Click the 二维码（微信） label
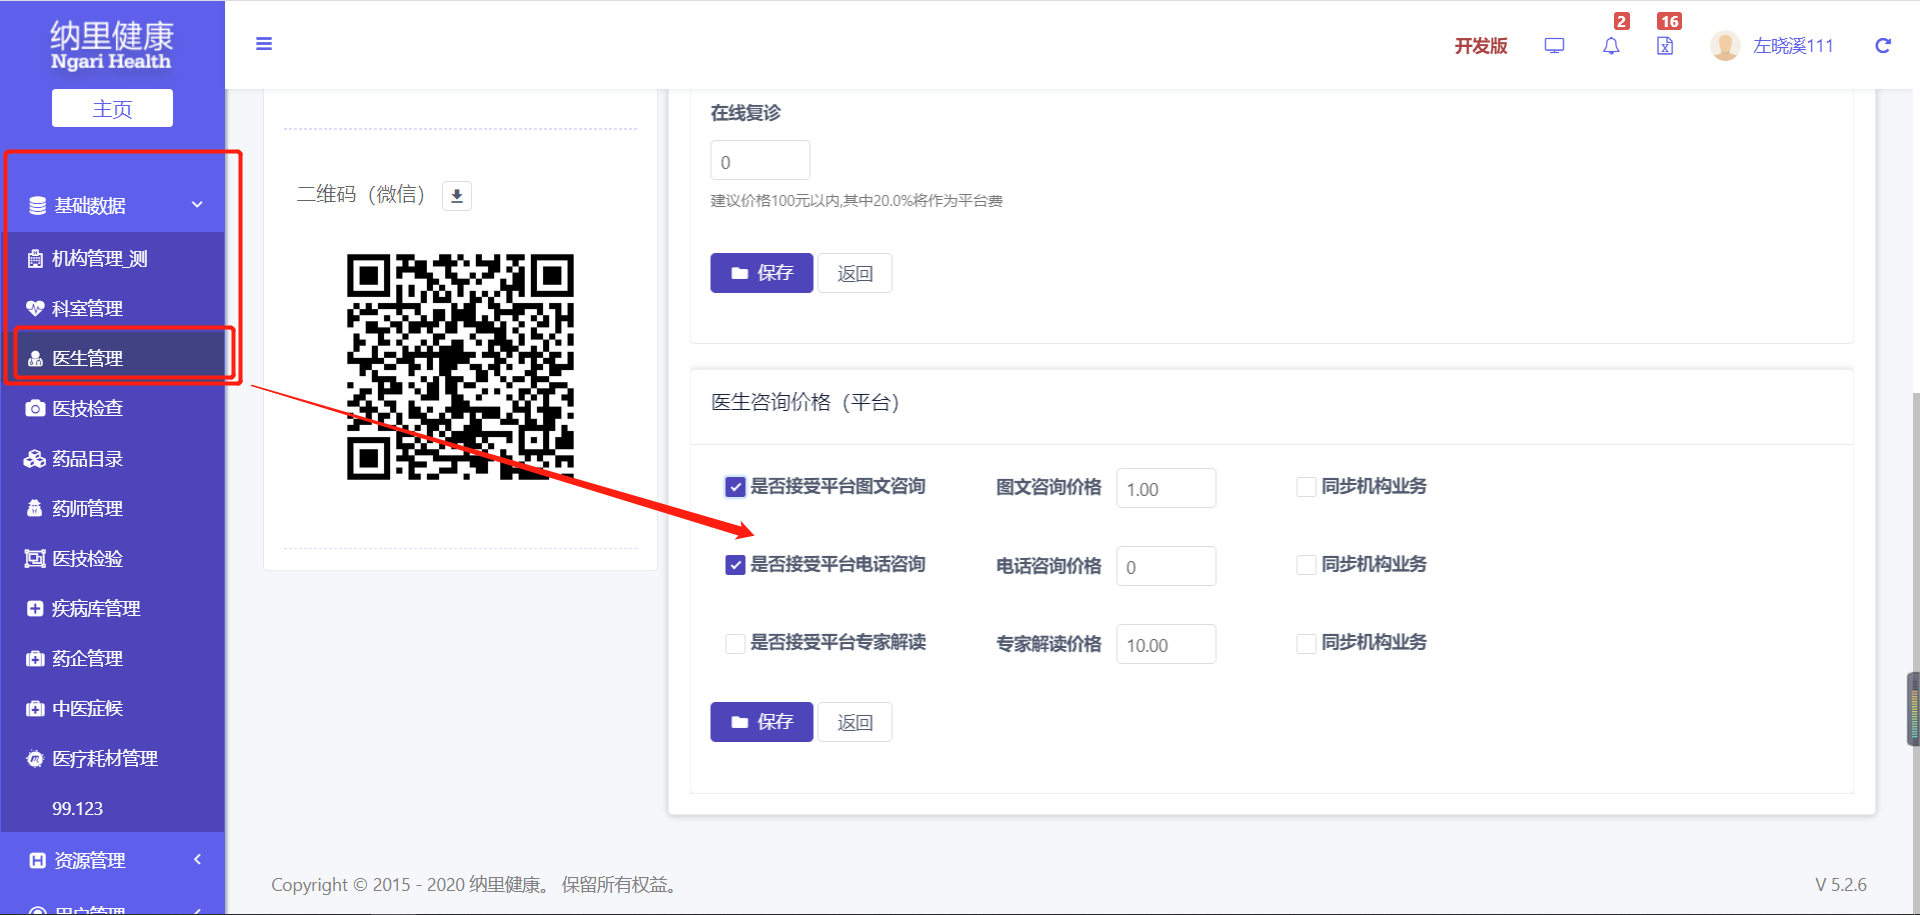The width and height of the screenshot is (1920, 915). [x=361, y=195]
